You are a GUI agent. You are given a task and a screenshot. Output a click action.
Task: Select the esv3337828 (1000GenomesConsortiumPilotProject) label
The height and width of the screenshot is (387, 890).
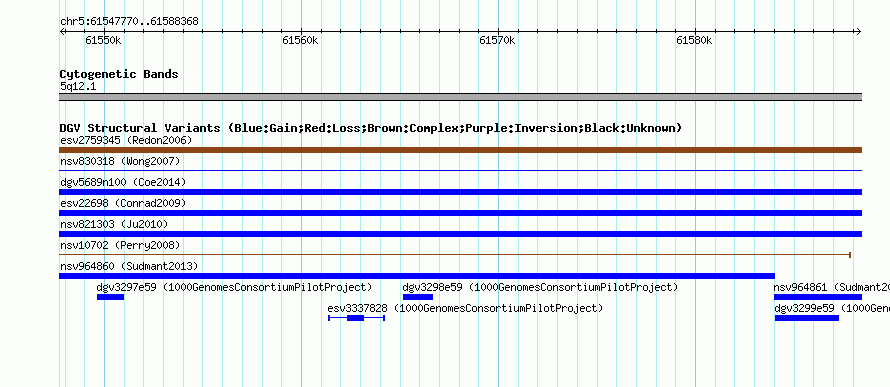465,308
